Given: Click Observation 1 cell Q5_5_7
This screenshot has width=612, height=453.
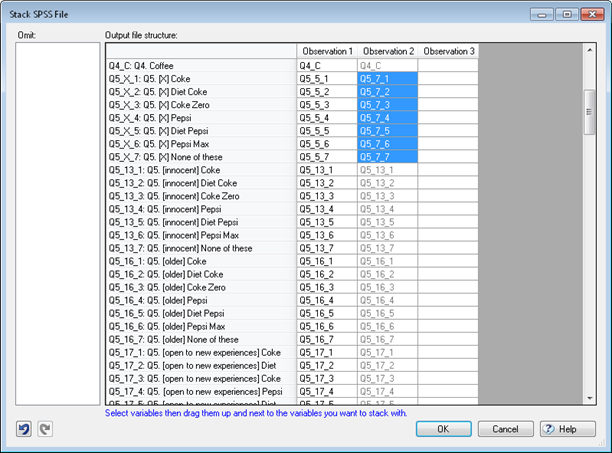Looking at the screenshot, I should tap(327, 157).
